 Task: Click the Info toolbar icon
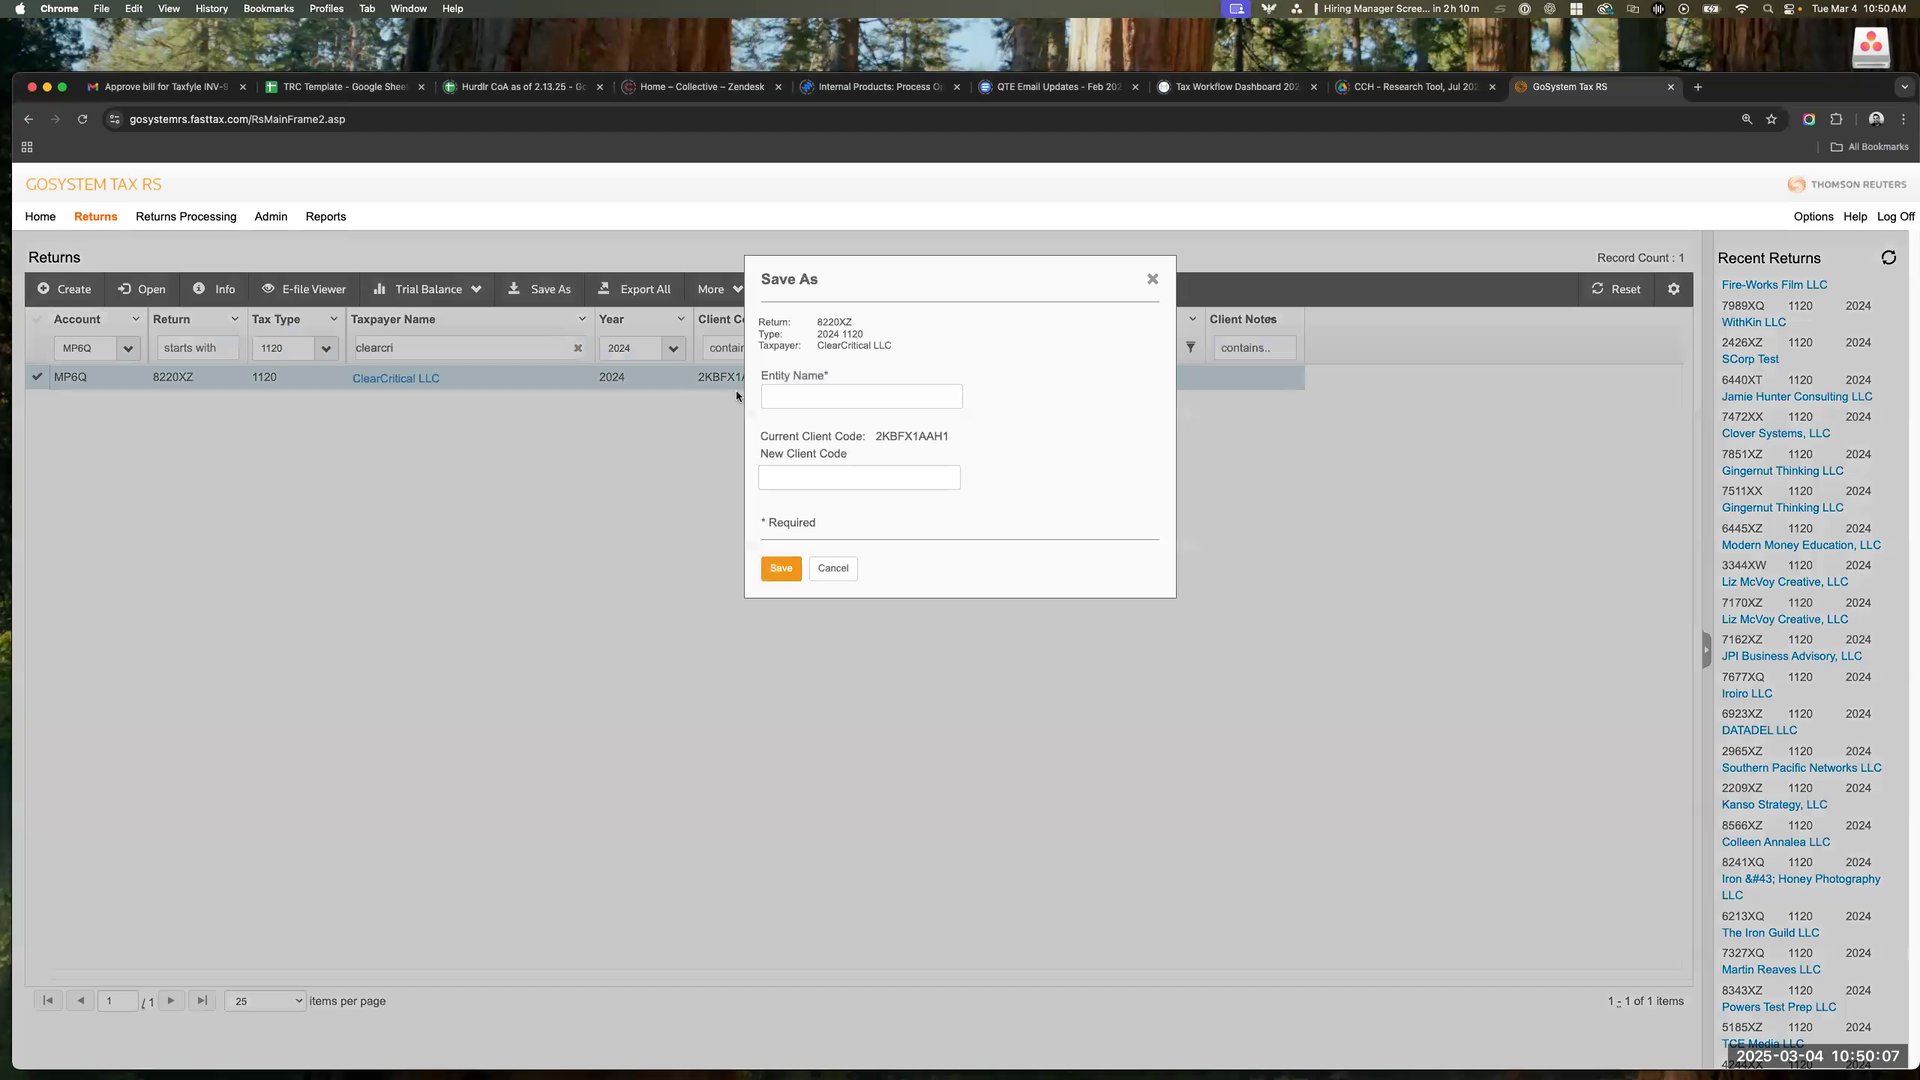coord(199,289)
